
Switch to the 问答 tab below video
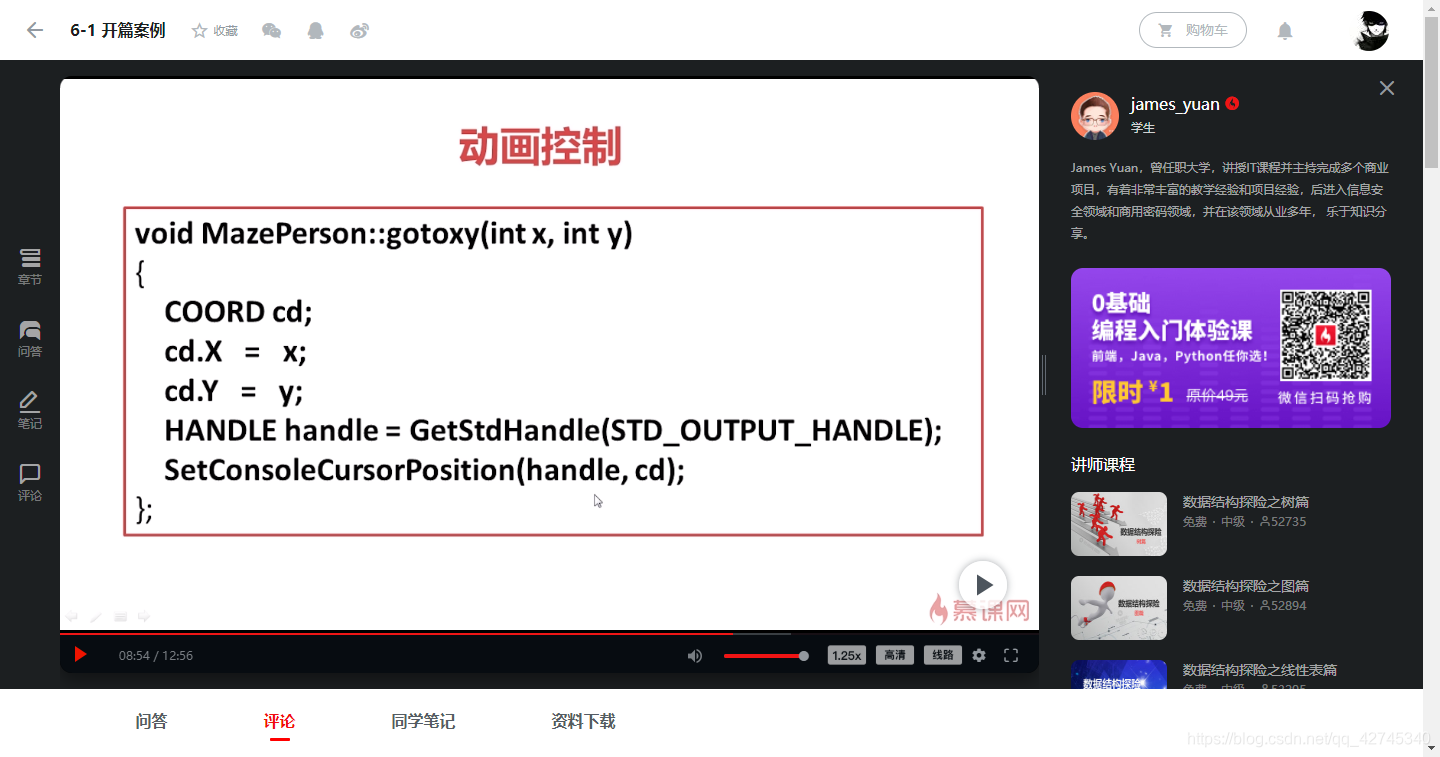tap(151, 721)
